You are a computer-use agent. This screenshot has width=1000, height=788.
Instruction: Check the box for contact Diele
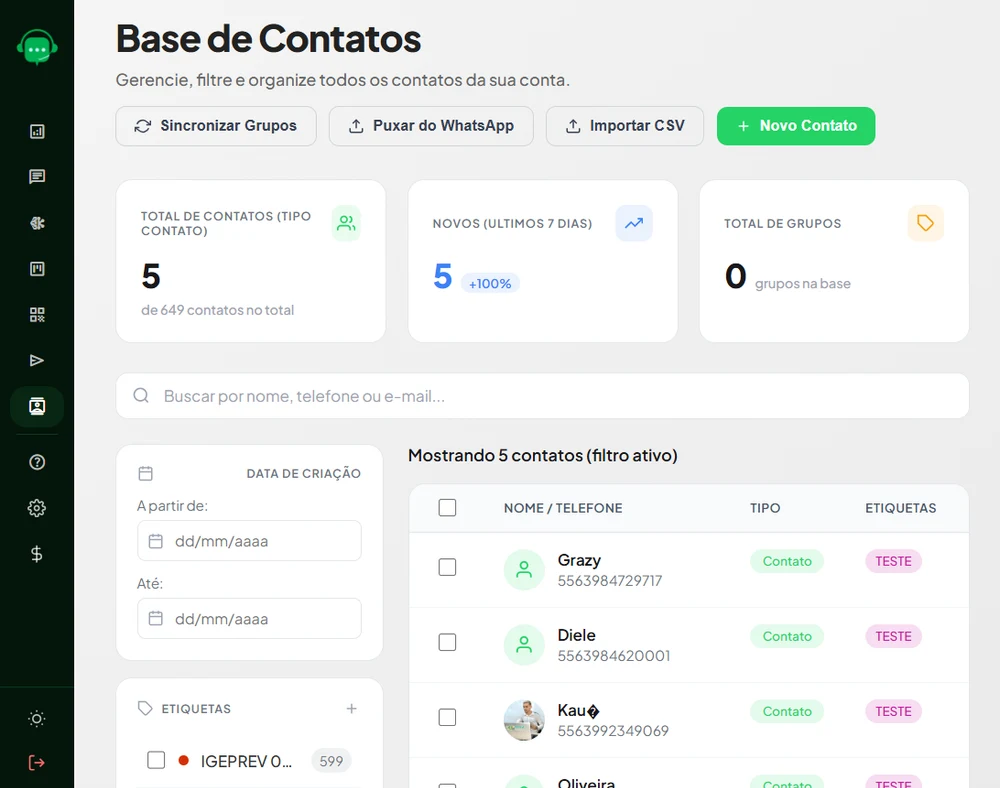[x=447, y=642]
